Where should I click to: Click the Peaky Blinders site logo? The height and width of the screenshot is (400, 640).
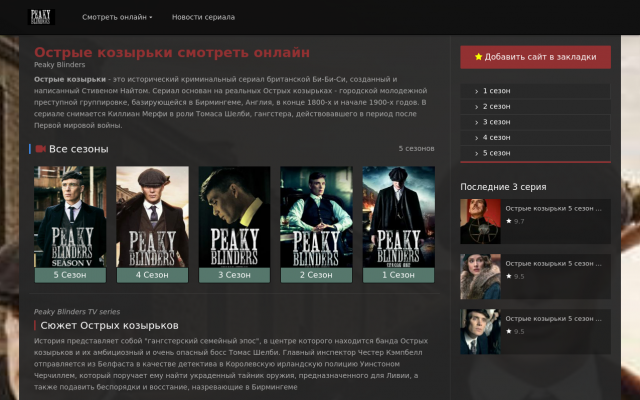click(41, 17)
